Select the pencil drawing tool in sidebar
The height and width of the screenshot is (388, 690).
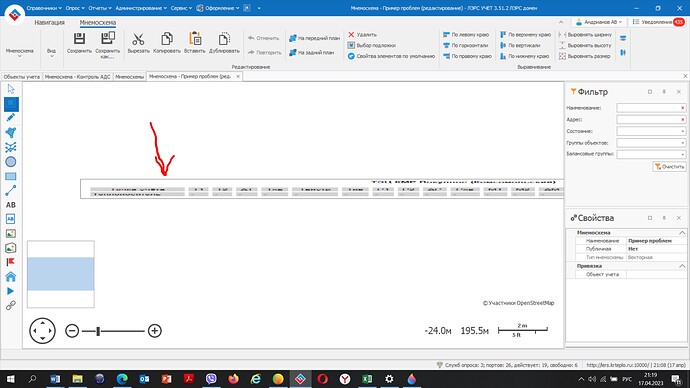tap(11, 117)
